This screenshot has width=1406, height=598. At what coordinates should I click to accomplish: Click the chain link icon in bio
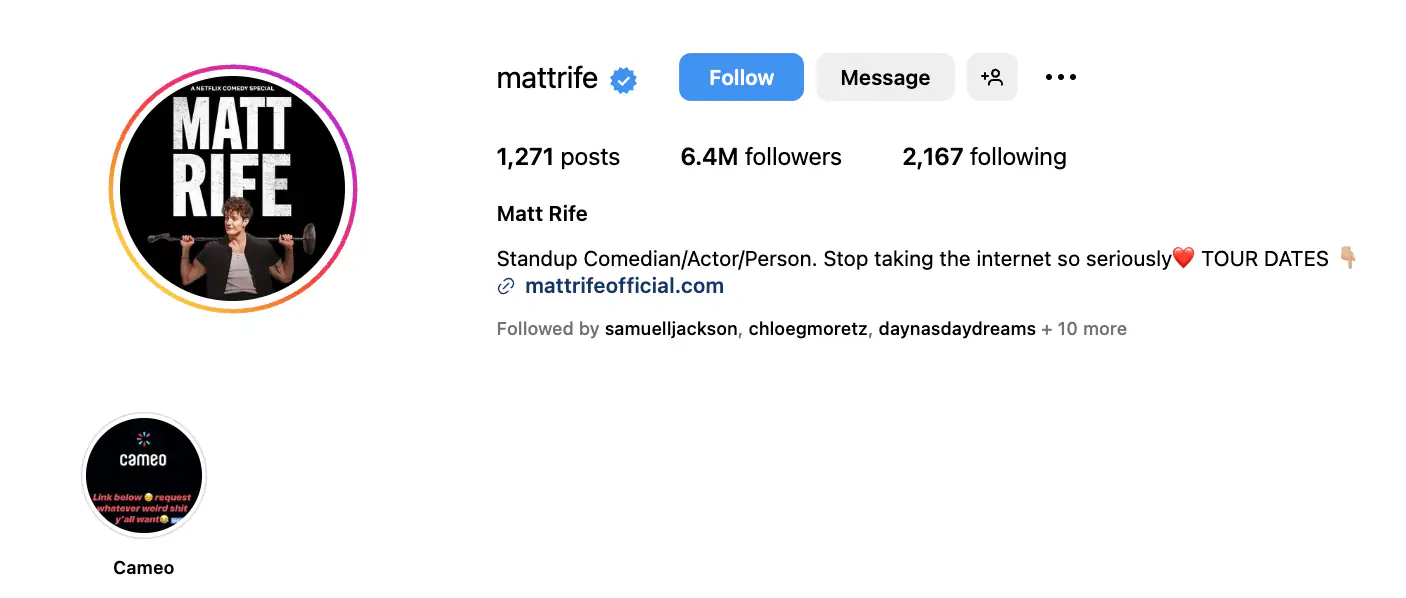point(506,287)
